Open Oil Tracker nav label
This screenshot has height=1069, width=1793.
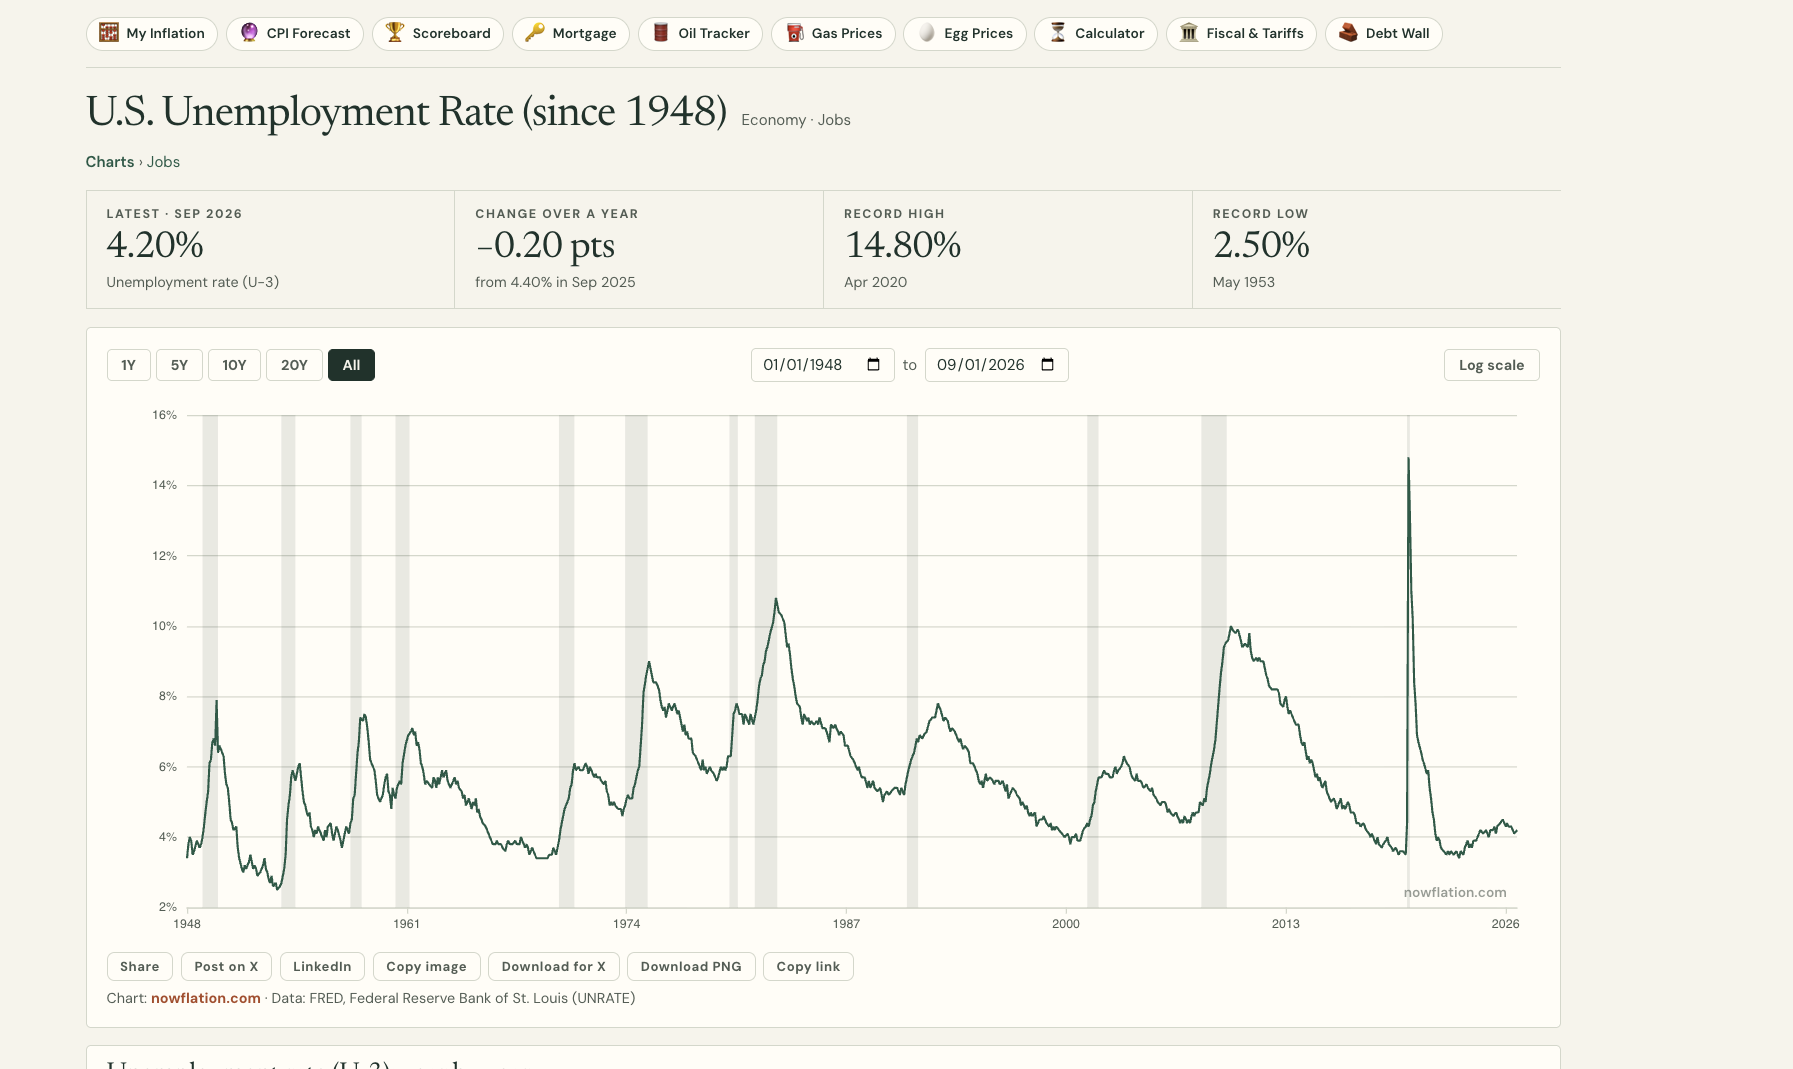click(x=714, y=33)
